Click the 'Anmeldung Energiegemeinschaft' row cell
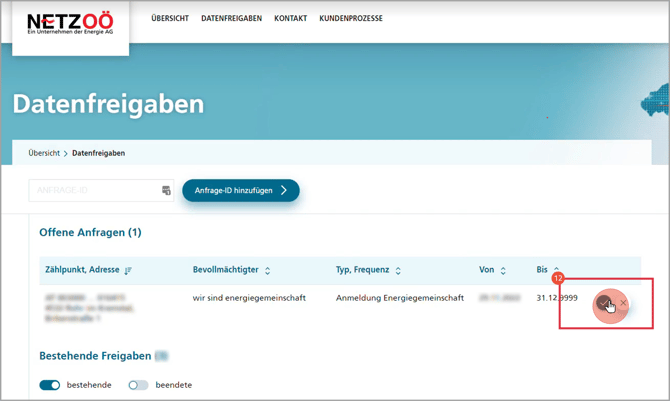 [400, 298]
